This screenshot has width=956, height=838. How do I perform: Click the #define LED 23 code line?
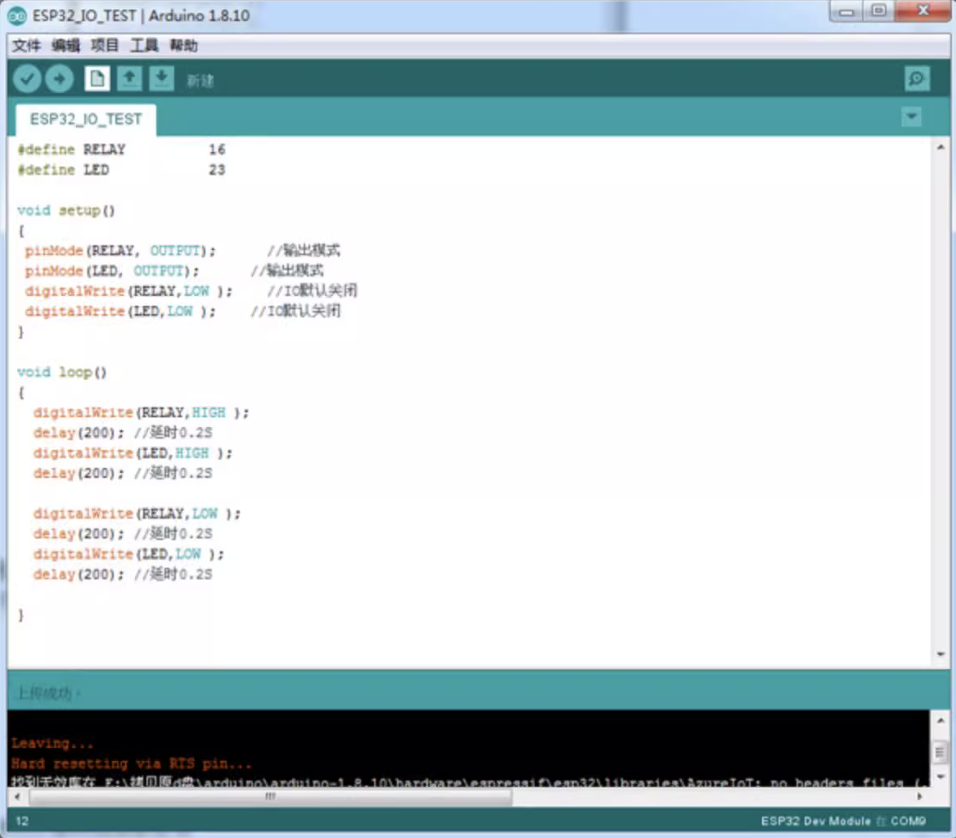(120, 170)
